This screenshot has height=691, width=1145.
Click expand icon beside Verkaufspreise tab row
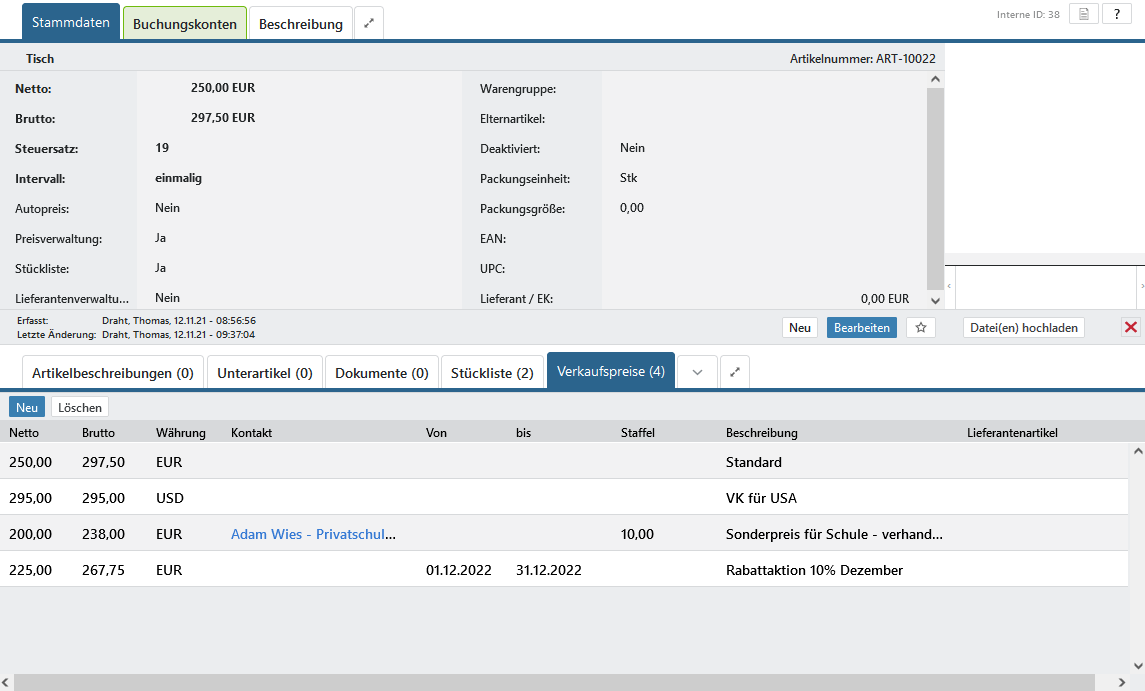tap(735, 372)
